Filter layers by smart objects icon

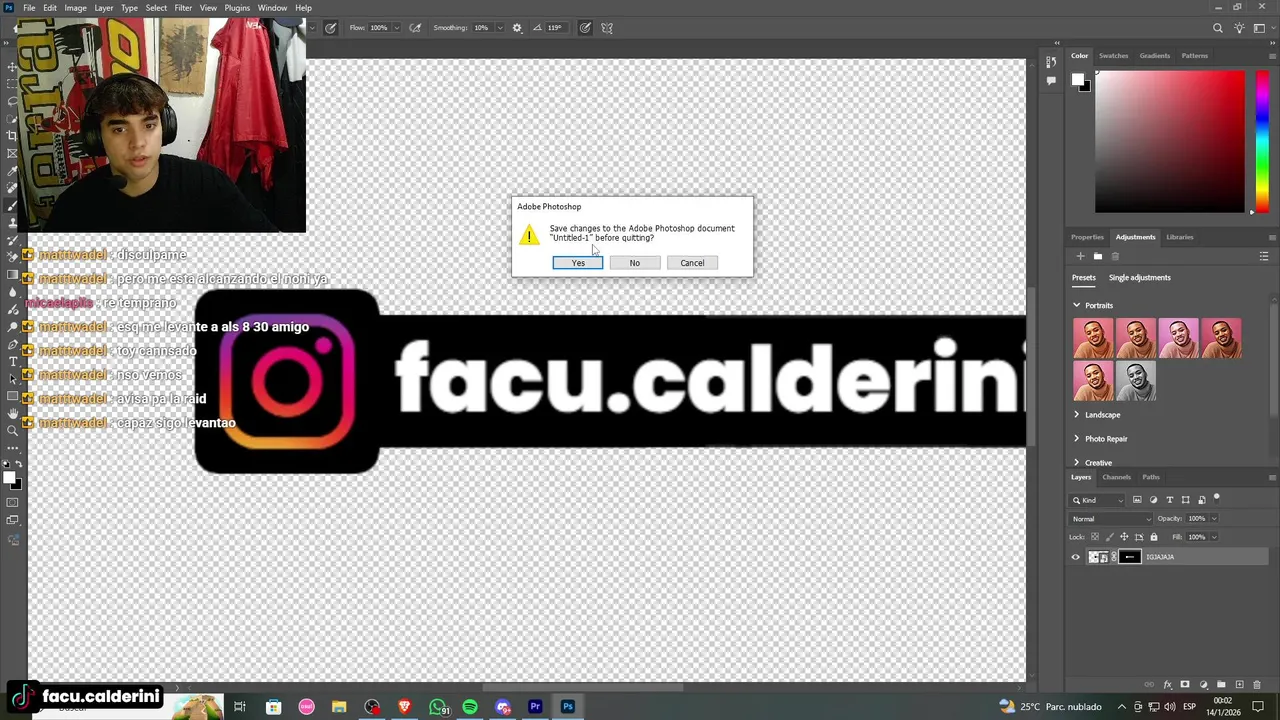pyautogui.click(x=1202, y=500)
